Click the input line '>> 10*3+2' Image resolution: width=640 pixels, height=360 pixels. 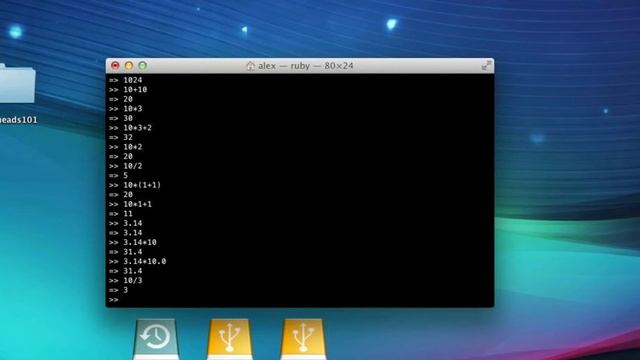[130, 128]
